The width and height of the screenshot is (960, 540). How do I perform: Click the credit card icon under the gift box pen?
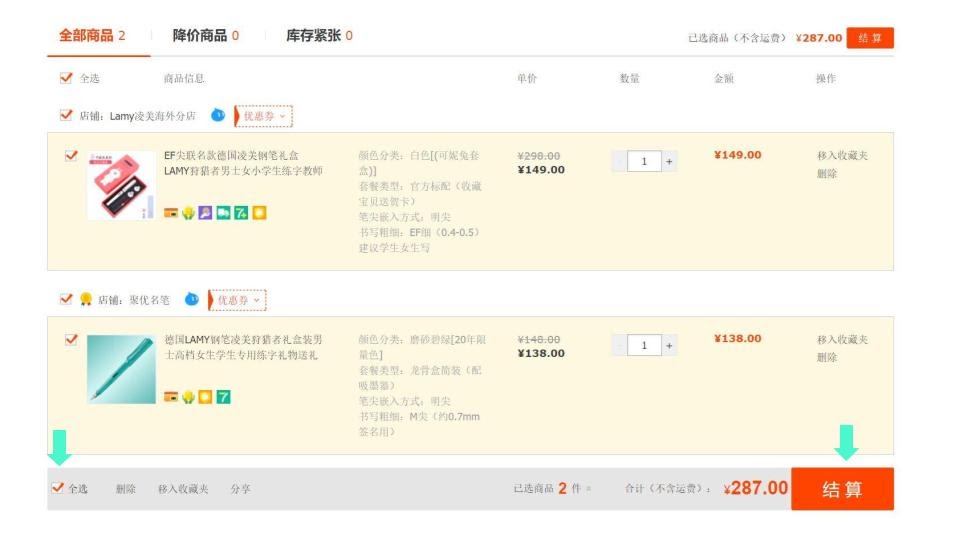pyautogui.click(x=171, y=213)
